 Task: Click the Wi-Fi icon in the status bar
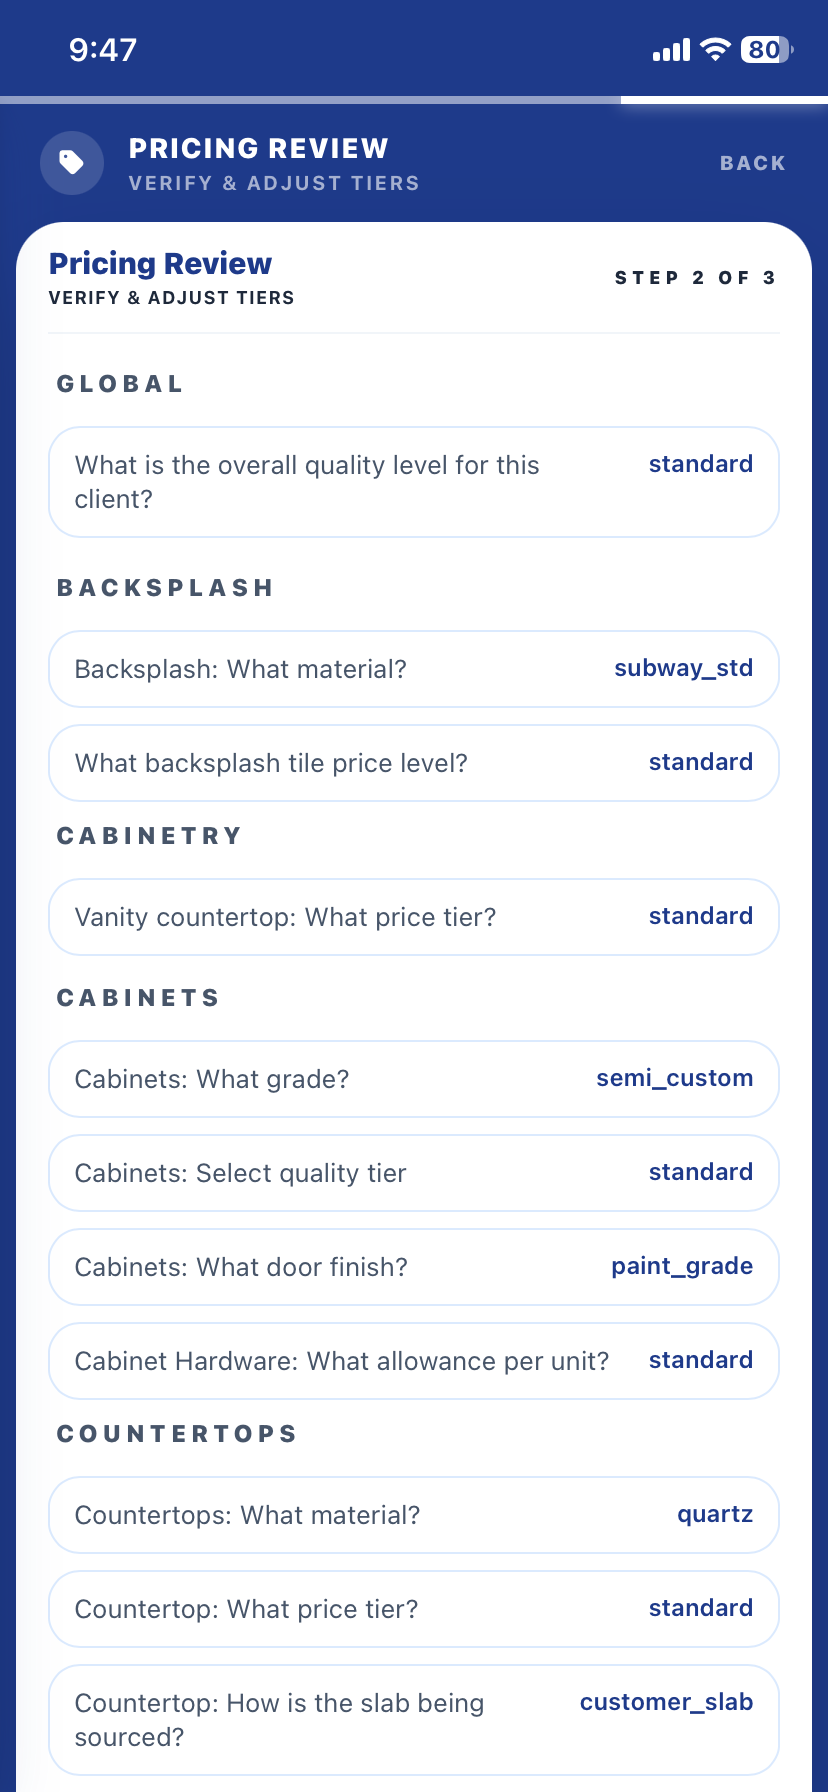tap(714, 49)
